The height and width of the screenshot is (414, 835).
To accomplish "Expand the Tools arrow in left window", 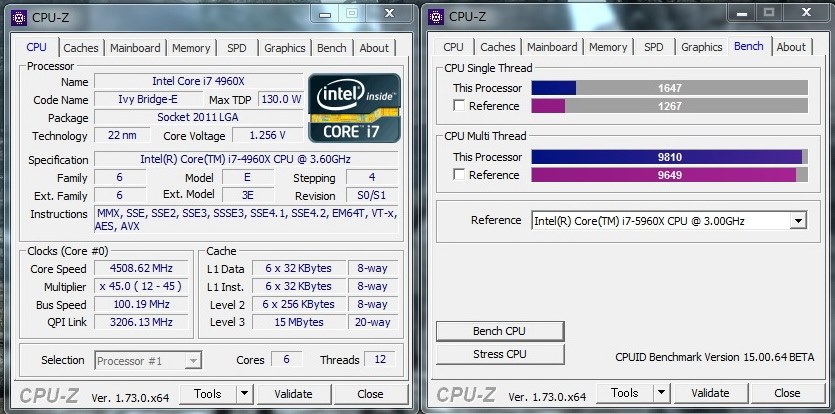I will (244, 394).
